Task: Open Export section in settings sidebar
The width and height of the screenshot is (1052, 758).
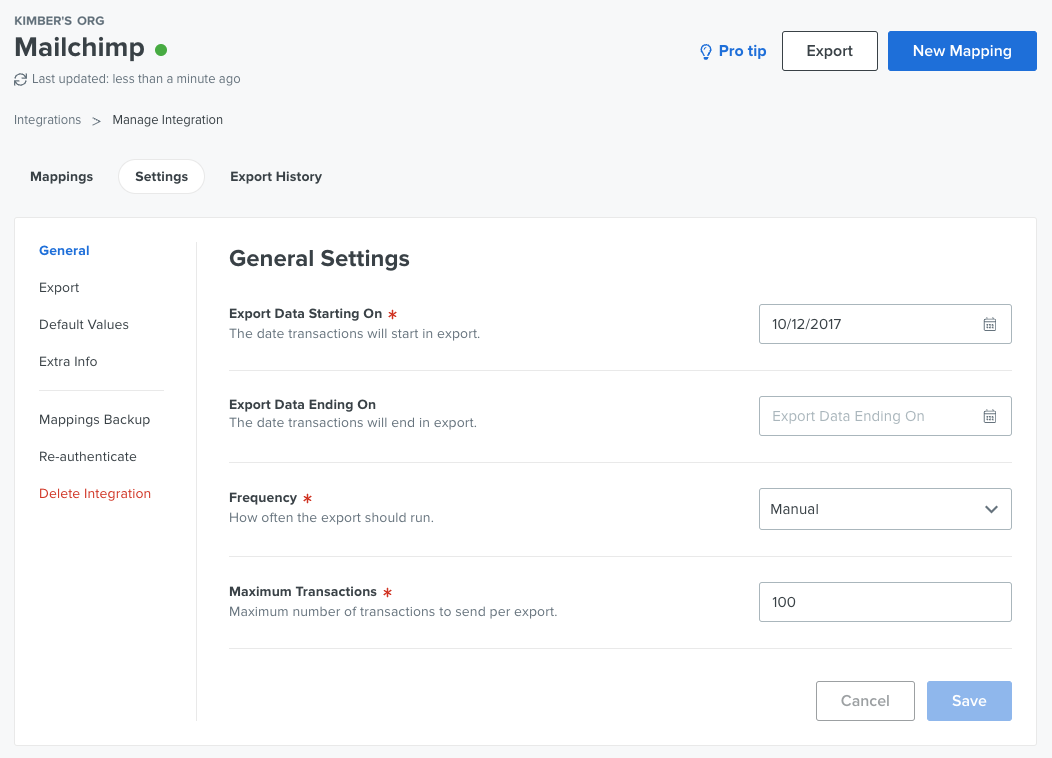Action: [x=59, y=287]
